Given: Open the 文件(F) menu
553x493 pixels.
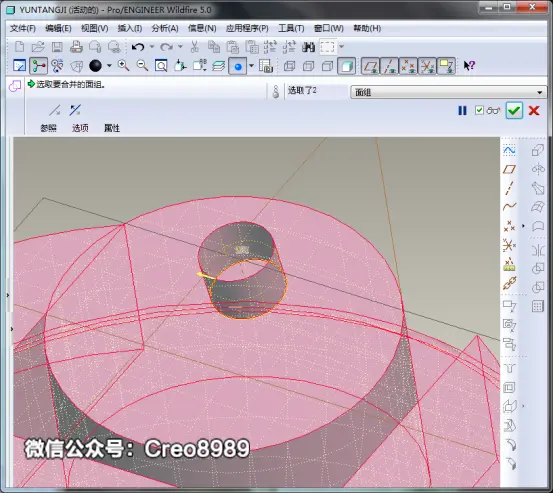Looking at the screenshot, I should 23,28.
